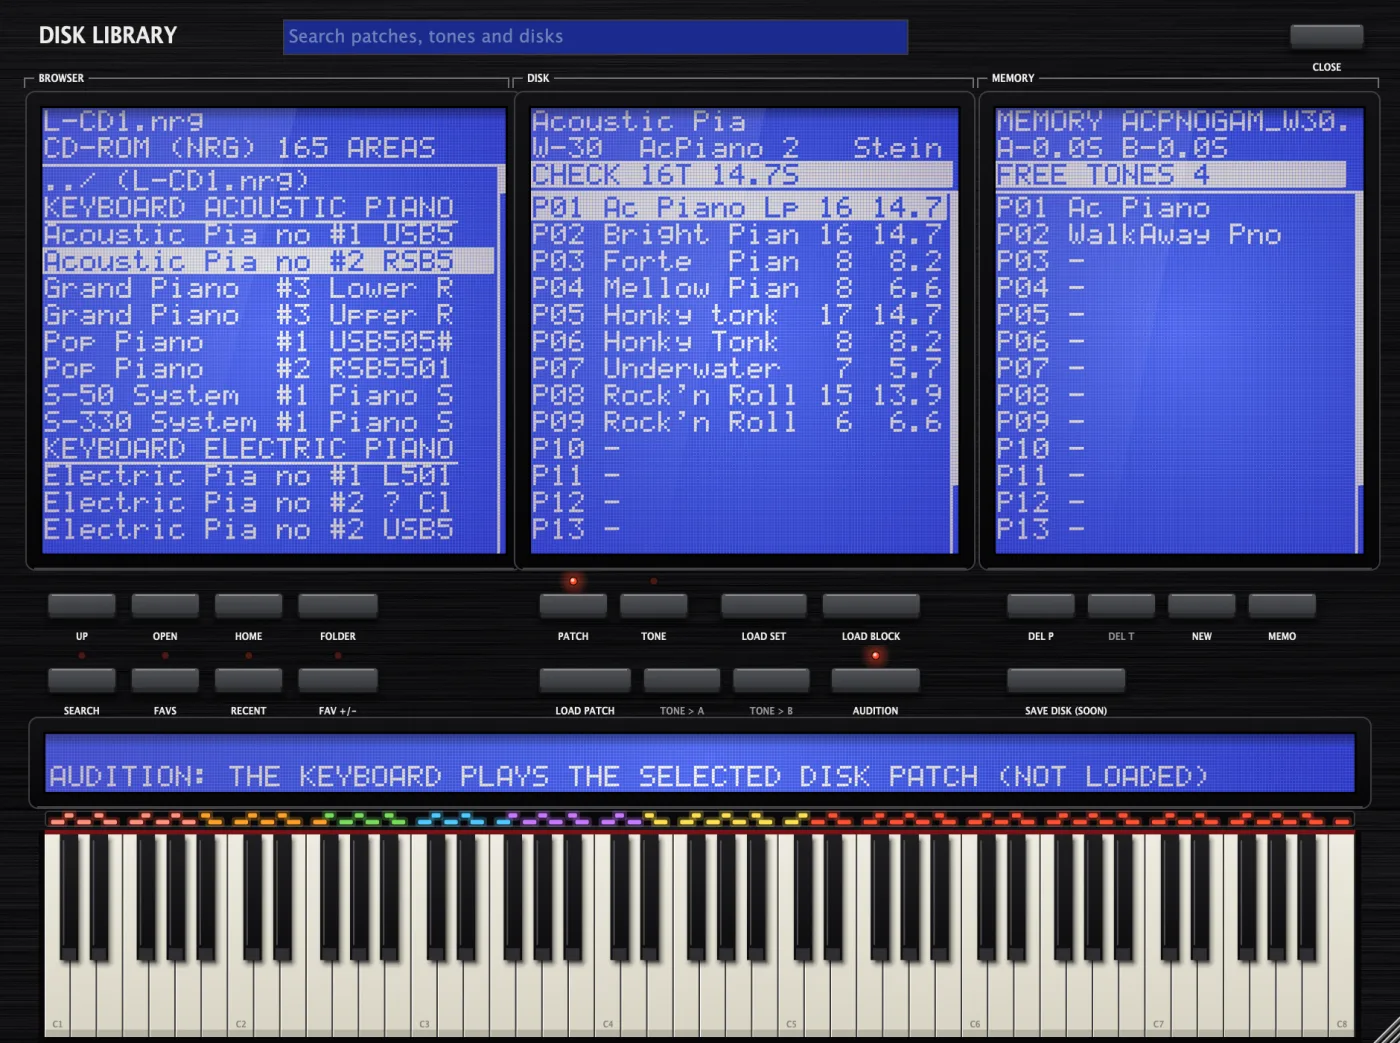Select 'Pop Piano #1 USB505#' browser entry

coord(268,343)
